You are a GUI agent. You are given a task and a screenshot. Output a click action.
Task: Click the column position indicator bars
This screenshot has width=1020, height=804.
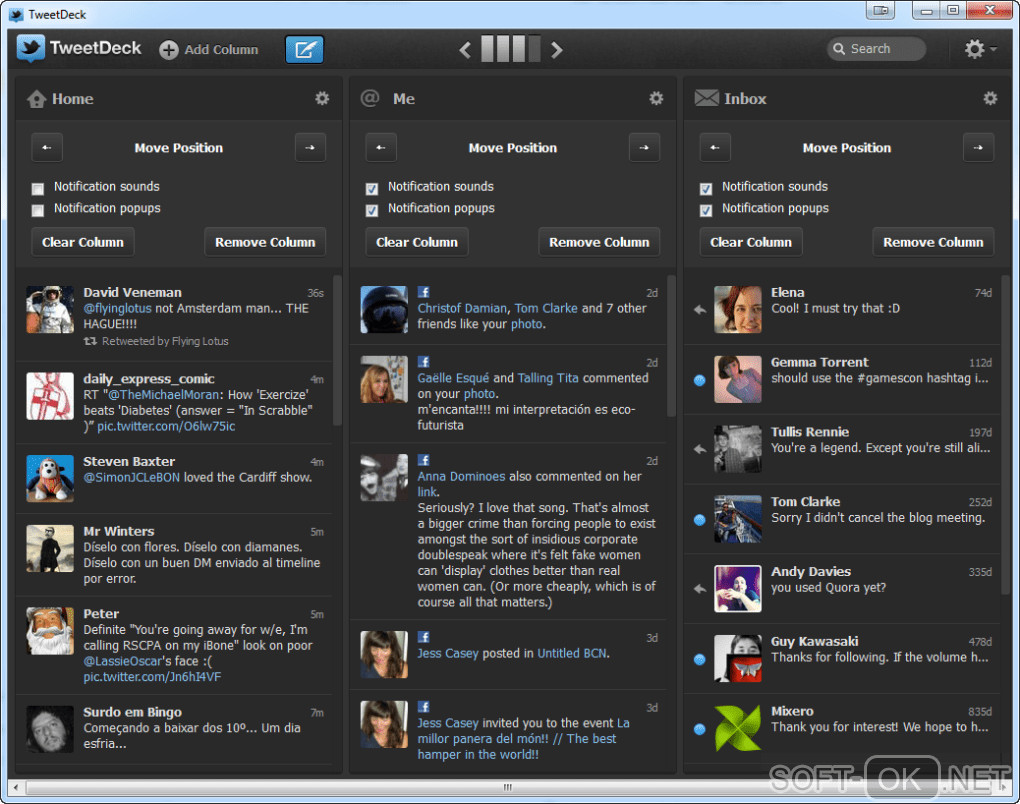tap(511, 49)
